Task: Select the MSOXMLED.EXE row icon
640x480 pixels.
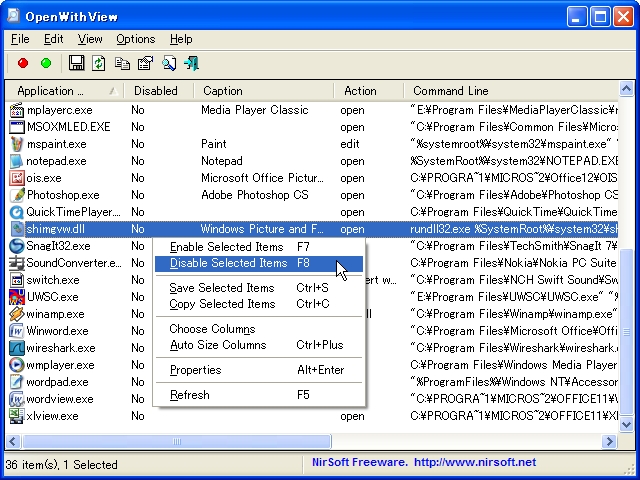Action: 17,127
